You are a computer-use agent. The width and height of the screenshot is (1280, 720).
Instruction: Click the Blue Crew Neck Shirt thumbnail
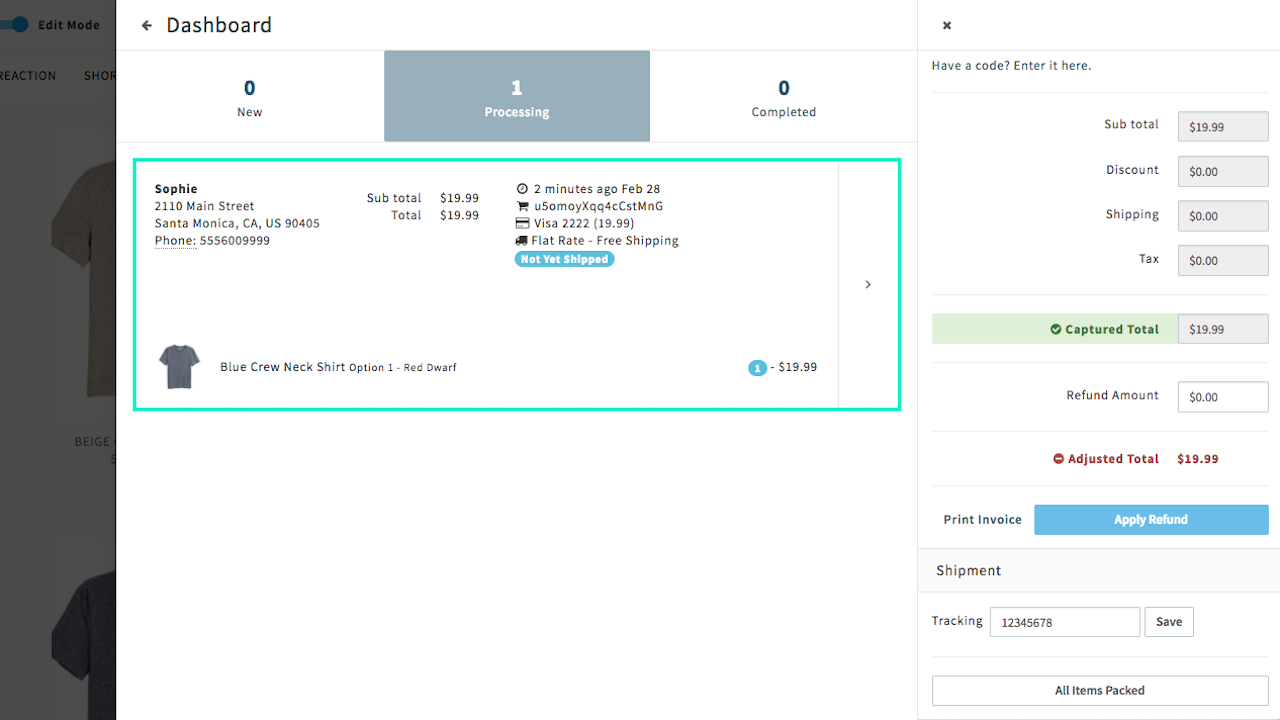tap(179, 367)
